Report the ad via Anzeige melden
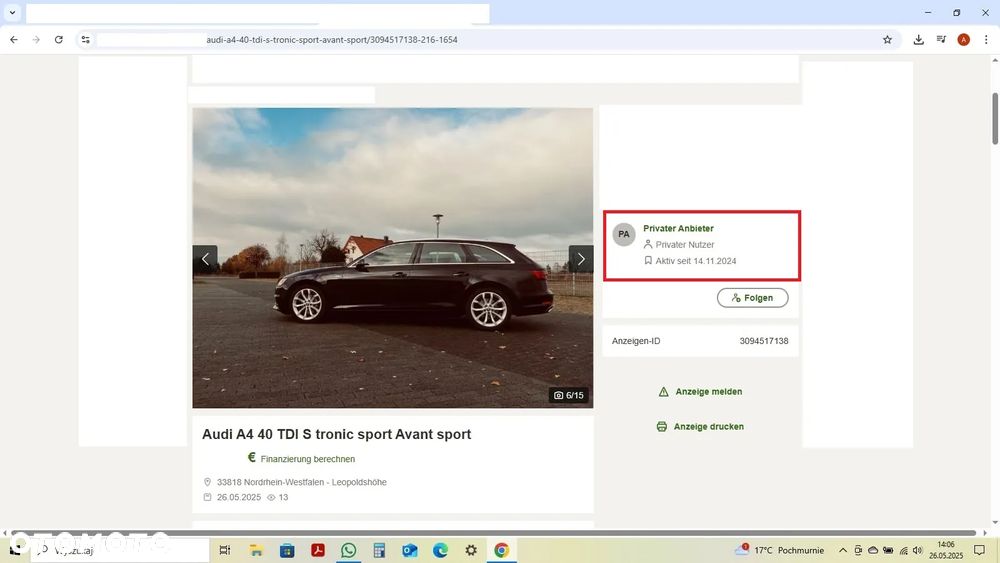This screenshot has width=1000, height=563. (700, 391)
